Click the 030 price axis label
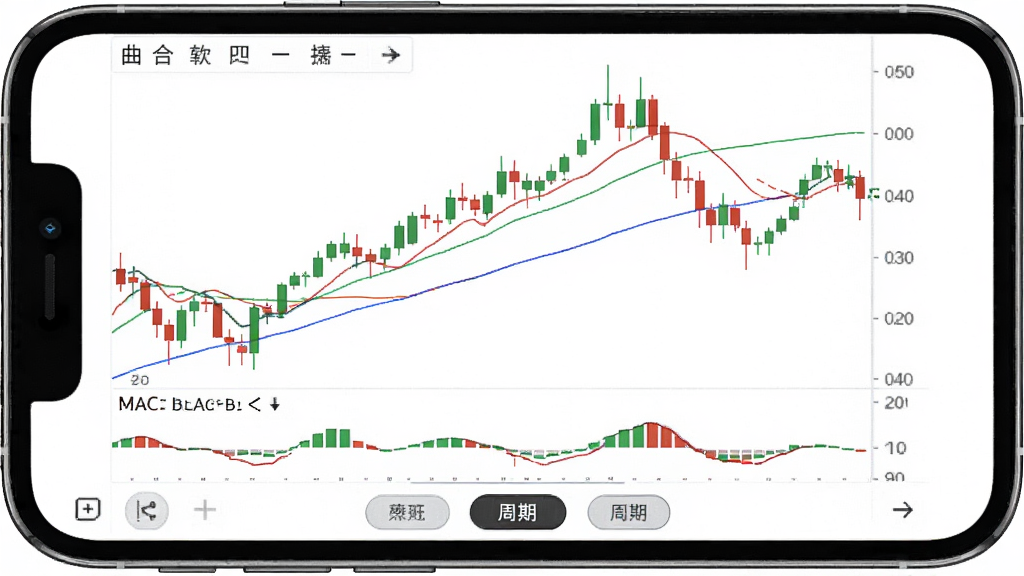This screenshot has height=576, width=1024. [899, 258]
